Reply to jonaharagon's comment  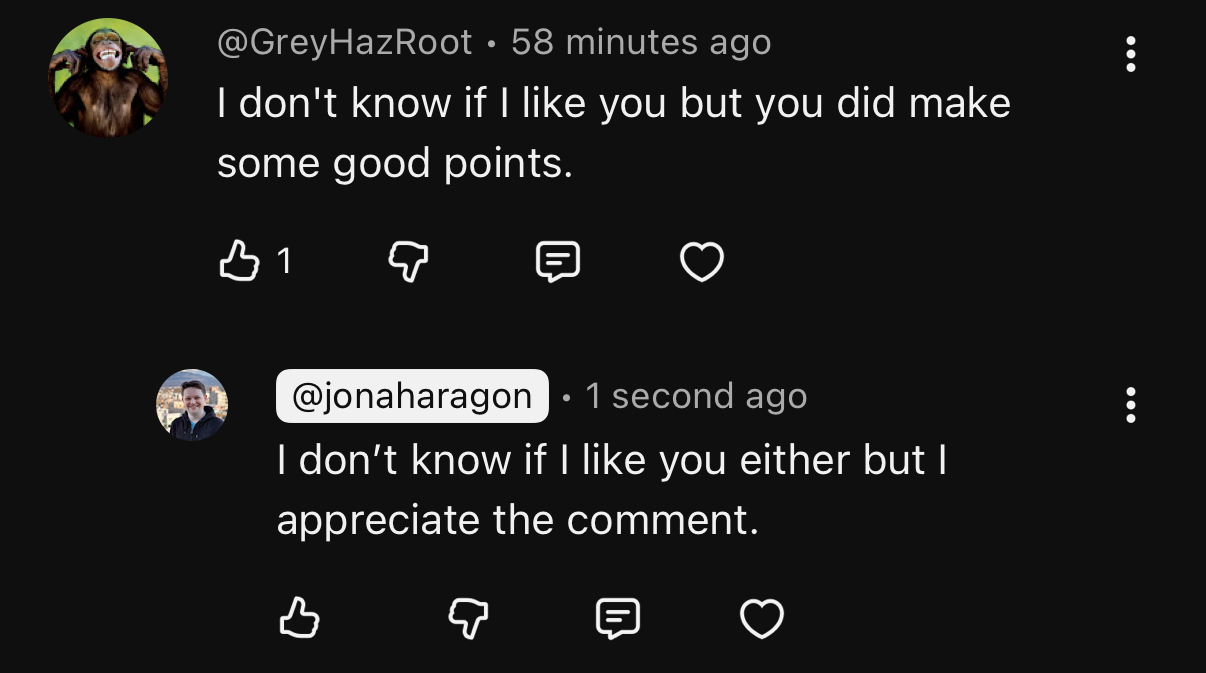(617, 618)
